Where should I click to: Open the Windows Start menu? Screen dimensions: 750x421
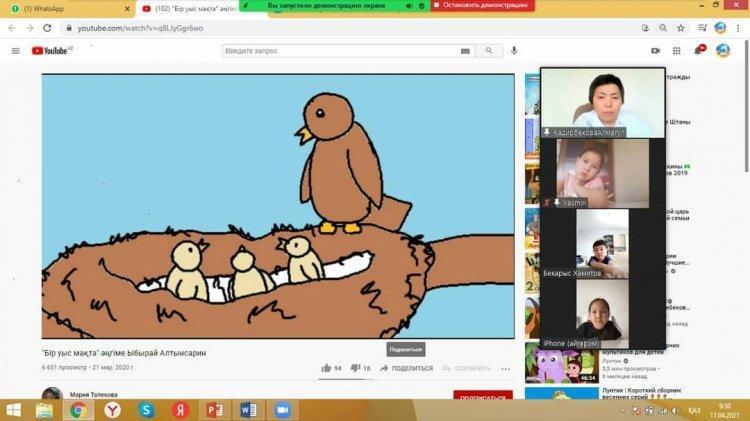pyautogui.click(x=13, y=410)
